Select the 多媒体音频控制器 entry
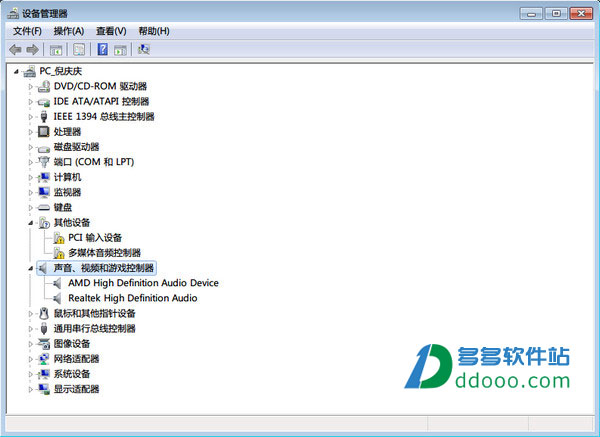The image size is (600, 437). (104, 253)
